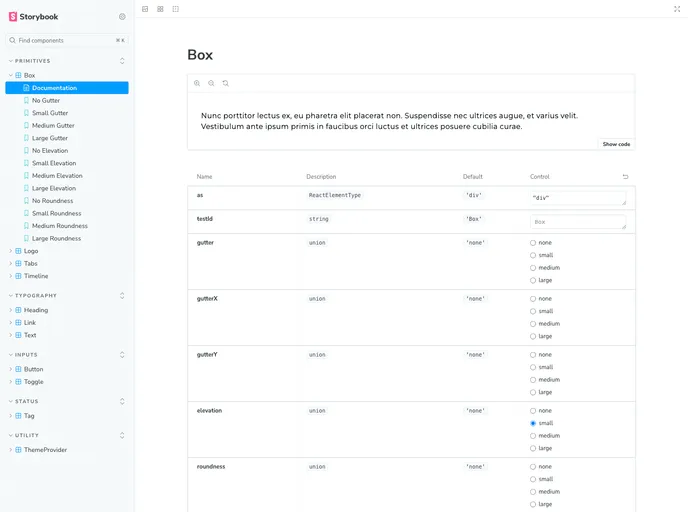Image resolution: width=688 pixels, height=512 pixels.
Task: Click the zoom out icon in preview toolbar
Action: coord(211,83)
